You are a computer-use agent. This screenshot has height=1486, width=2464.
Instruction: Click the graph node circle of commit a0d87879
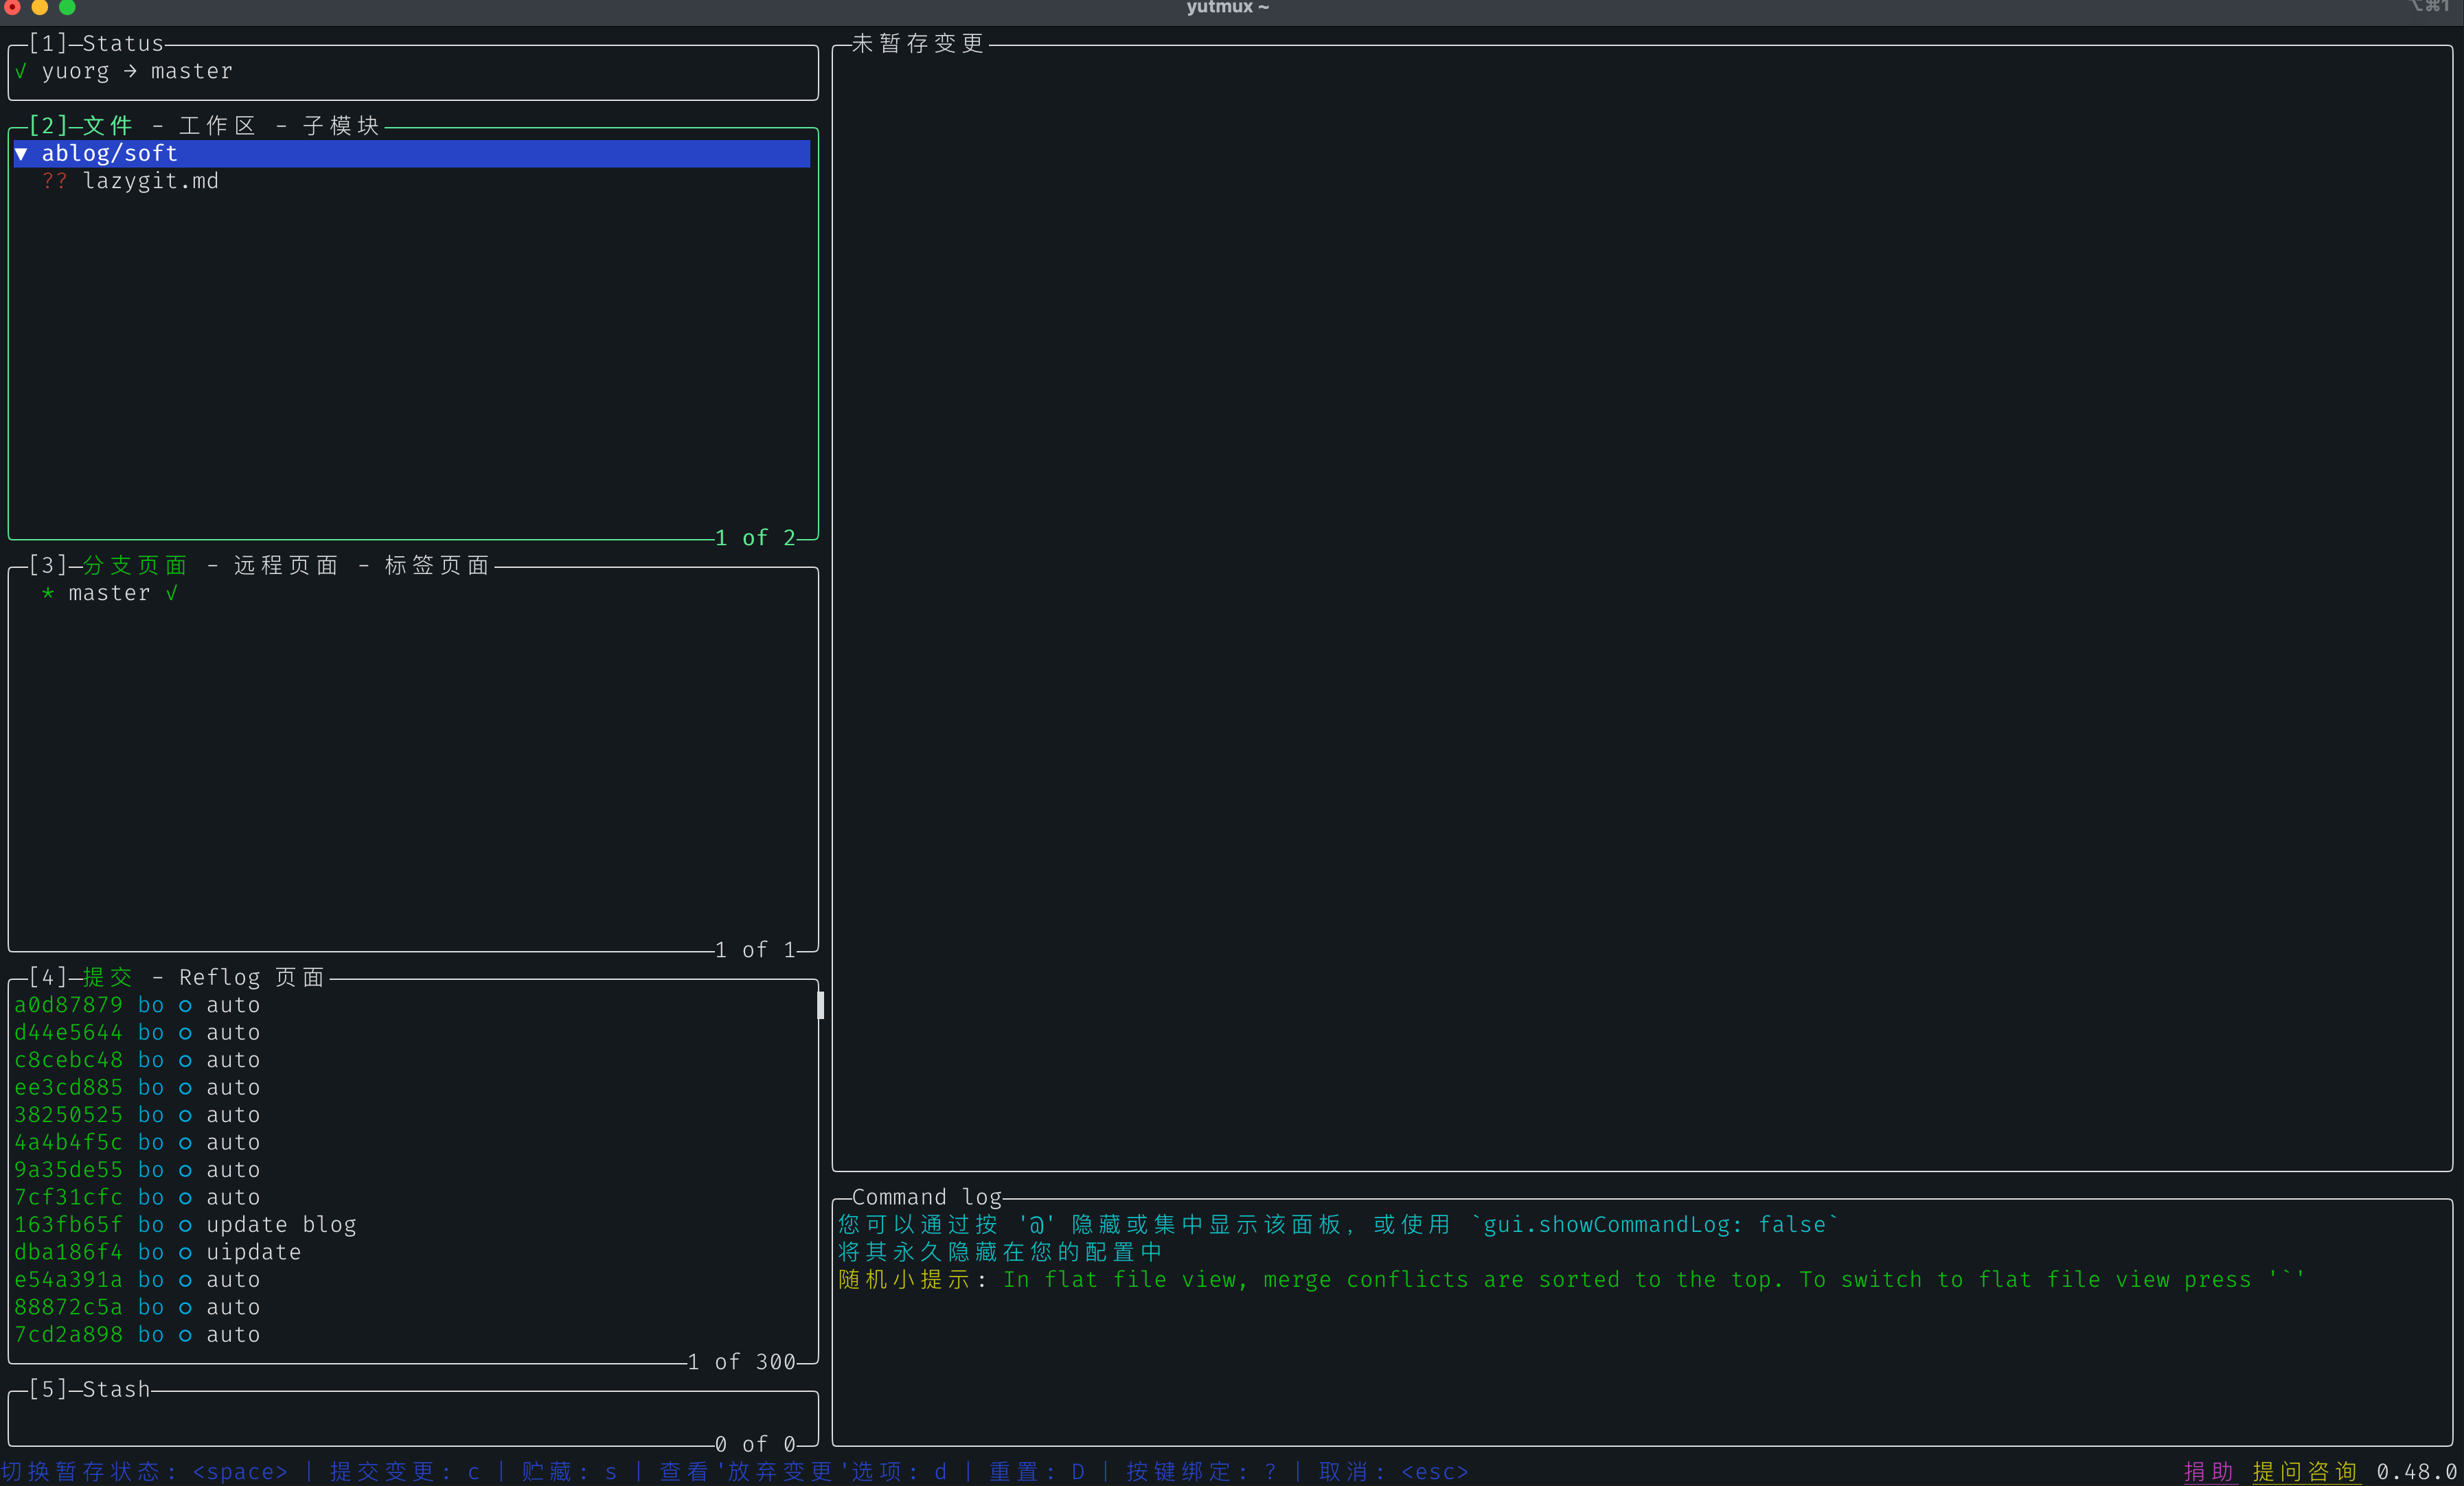[x=185, y=1005]
